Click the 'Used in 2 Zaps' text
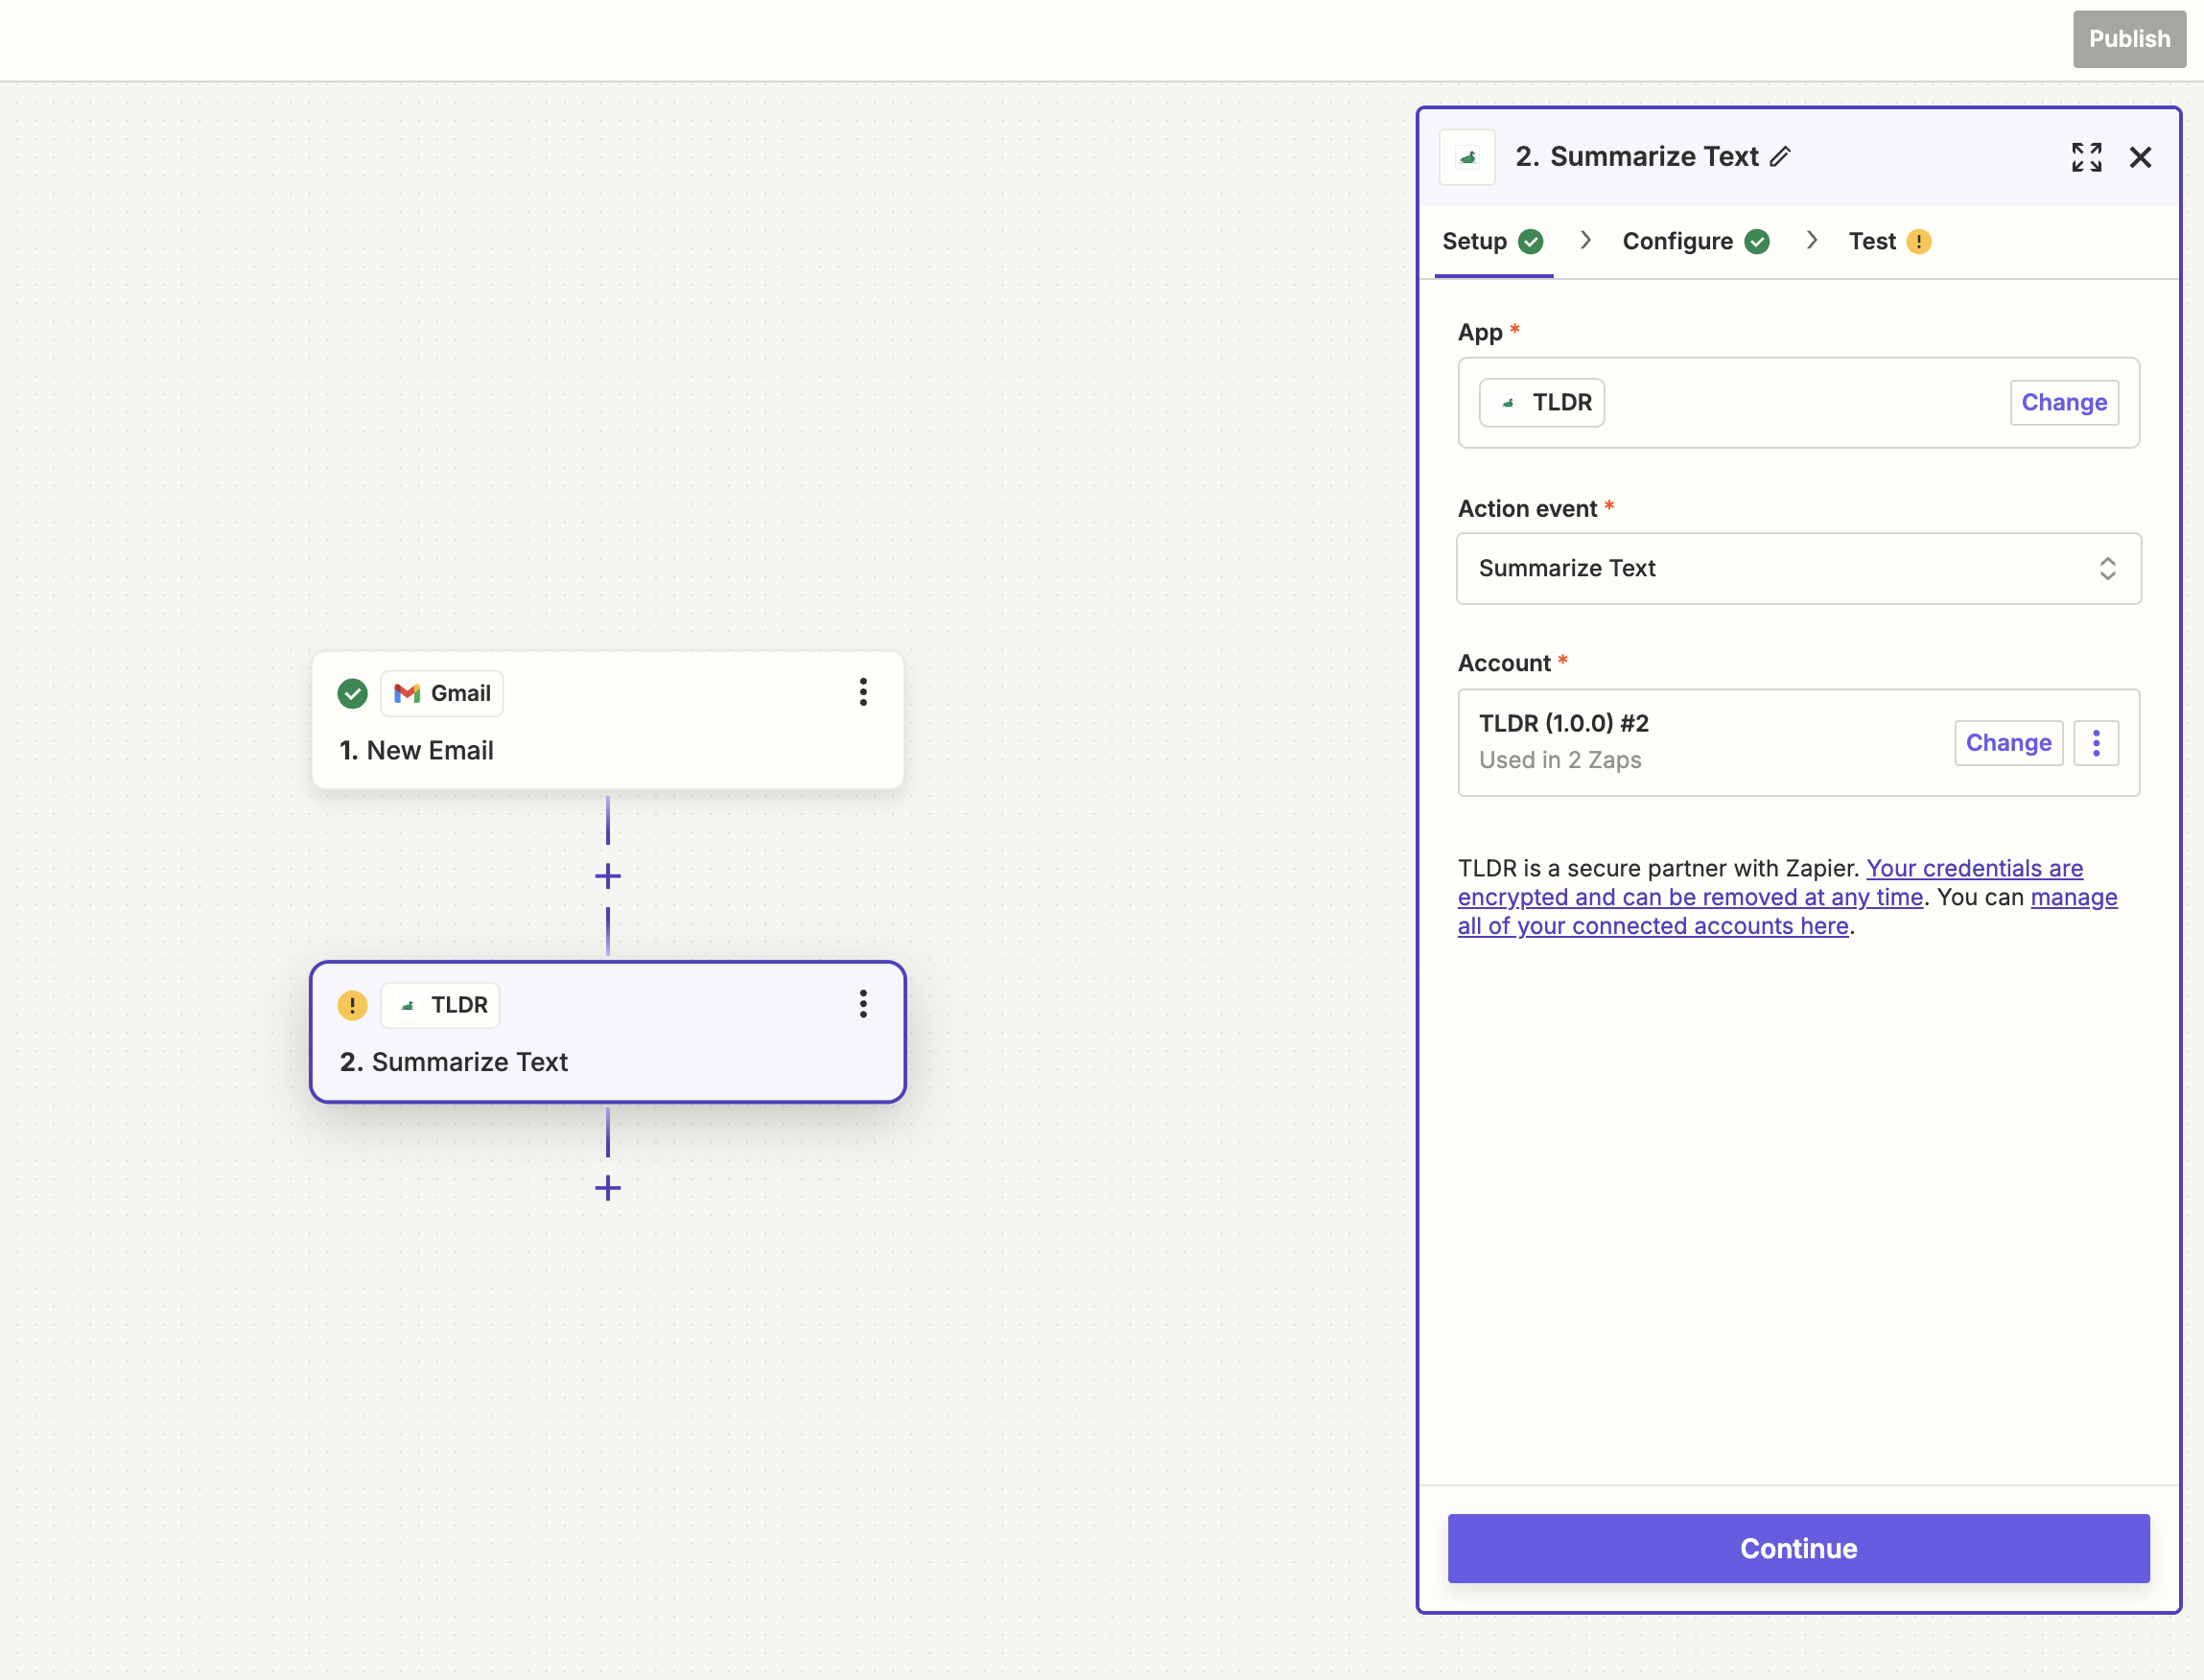The height and width of the screenshot is (1680, 2204). click(1560, 760)
